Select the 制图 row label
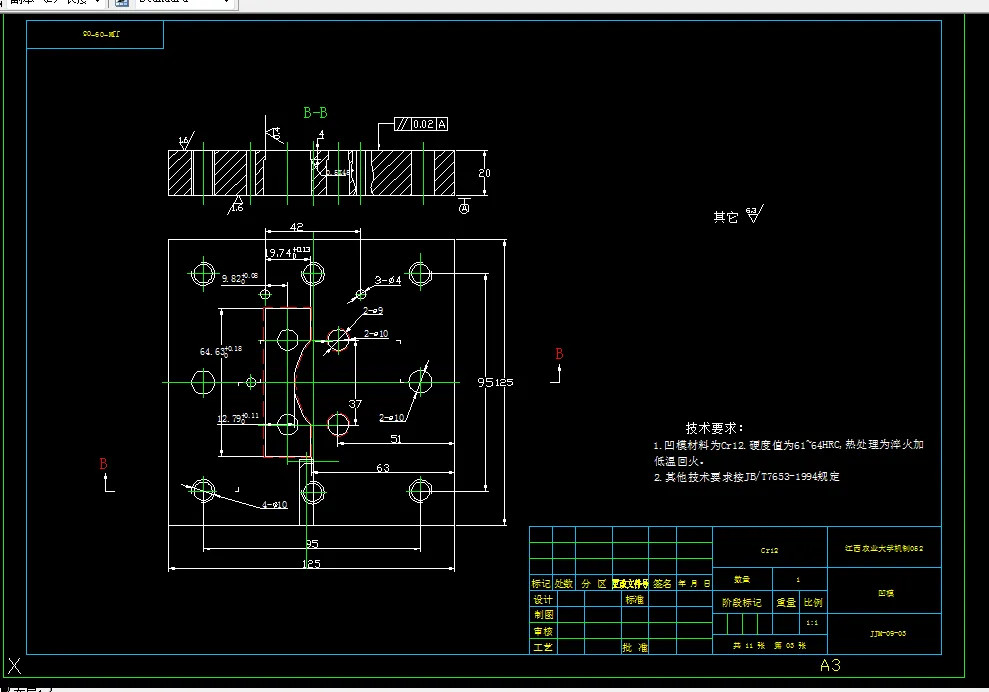This screenshot has height=692, width=989. 544,614
